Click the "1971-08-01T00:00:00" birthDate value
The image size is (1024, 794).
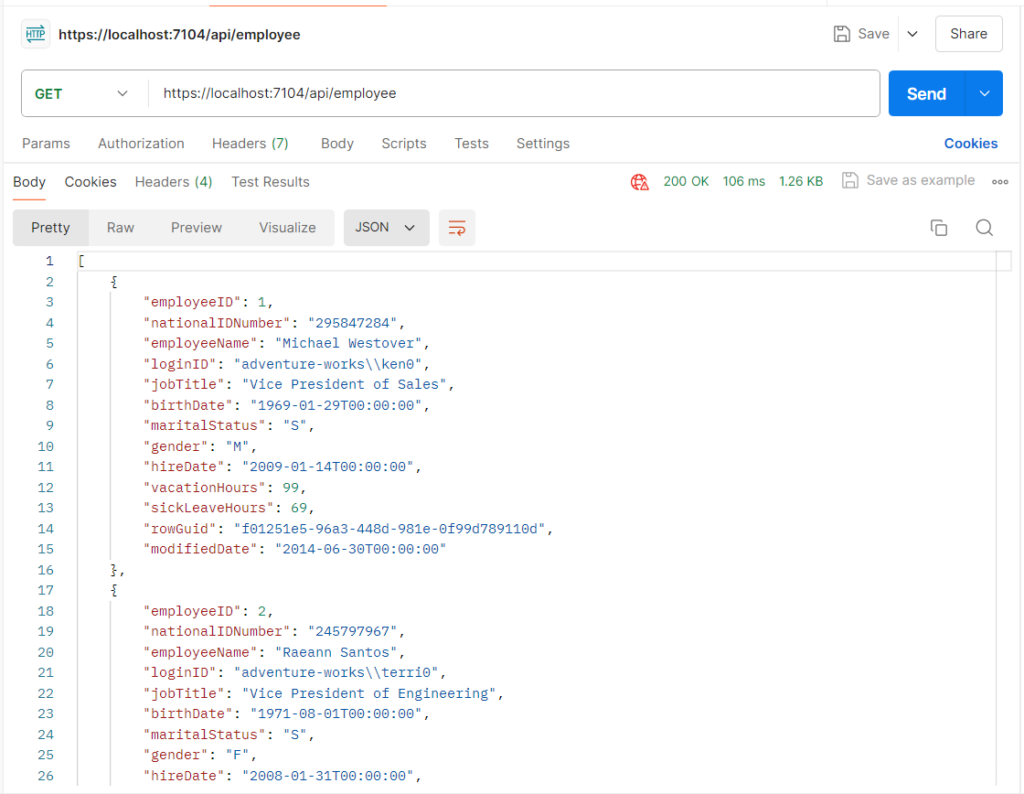click(336, 713)
